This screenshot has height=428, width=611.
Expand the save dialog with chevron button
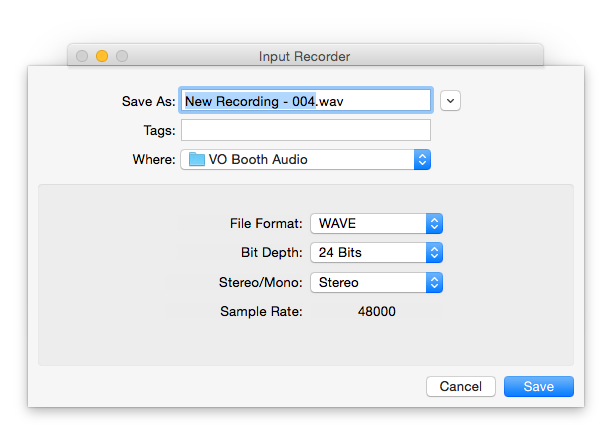450,101
